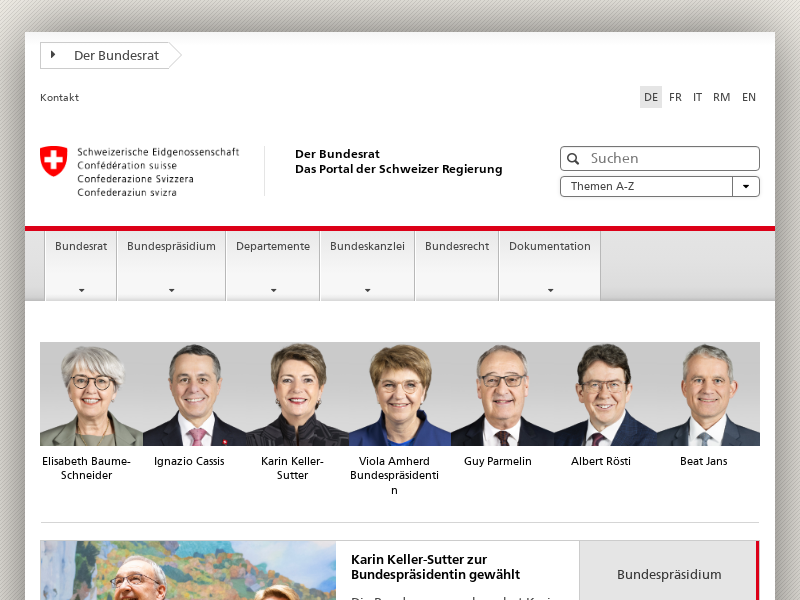
Task: Open the Bundeskanzlei navigation tab
Action: click(x=367, y=266)
